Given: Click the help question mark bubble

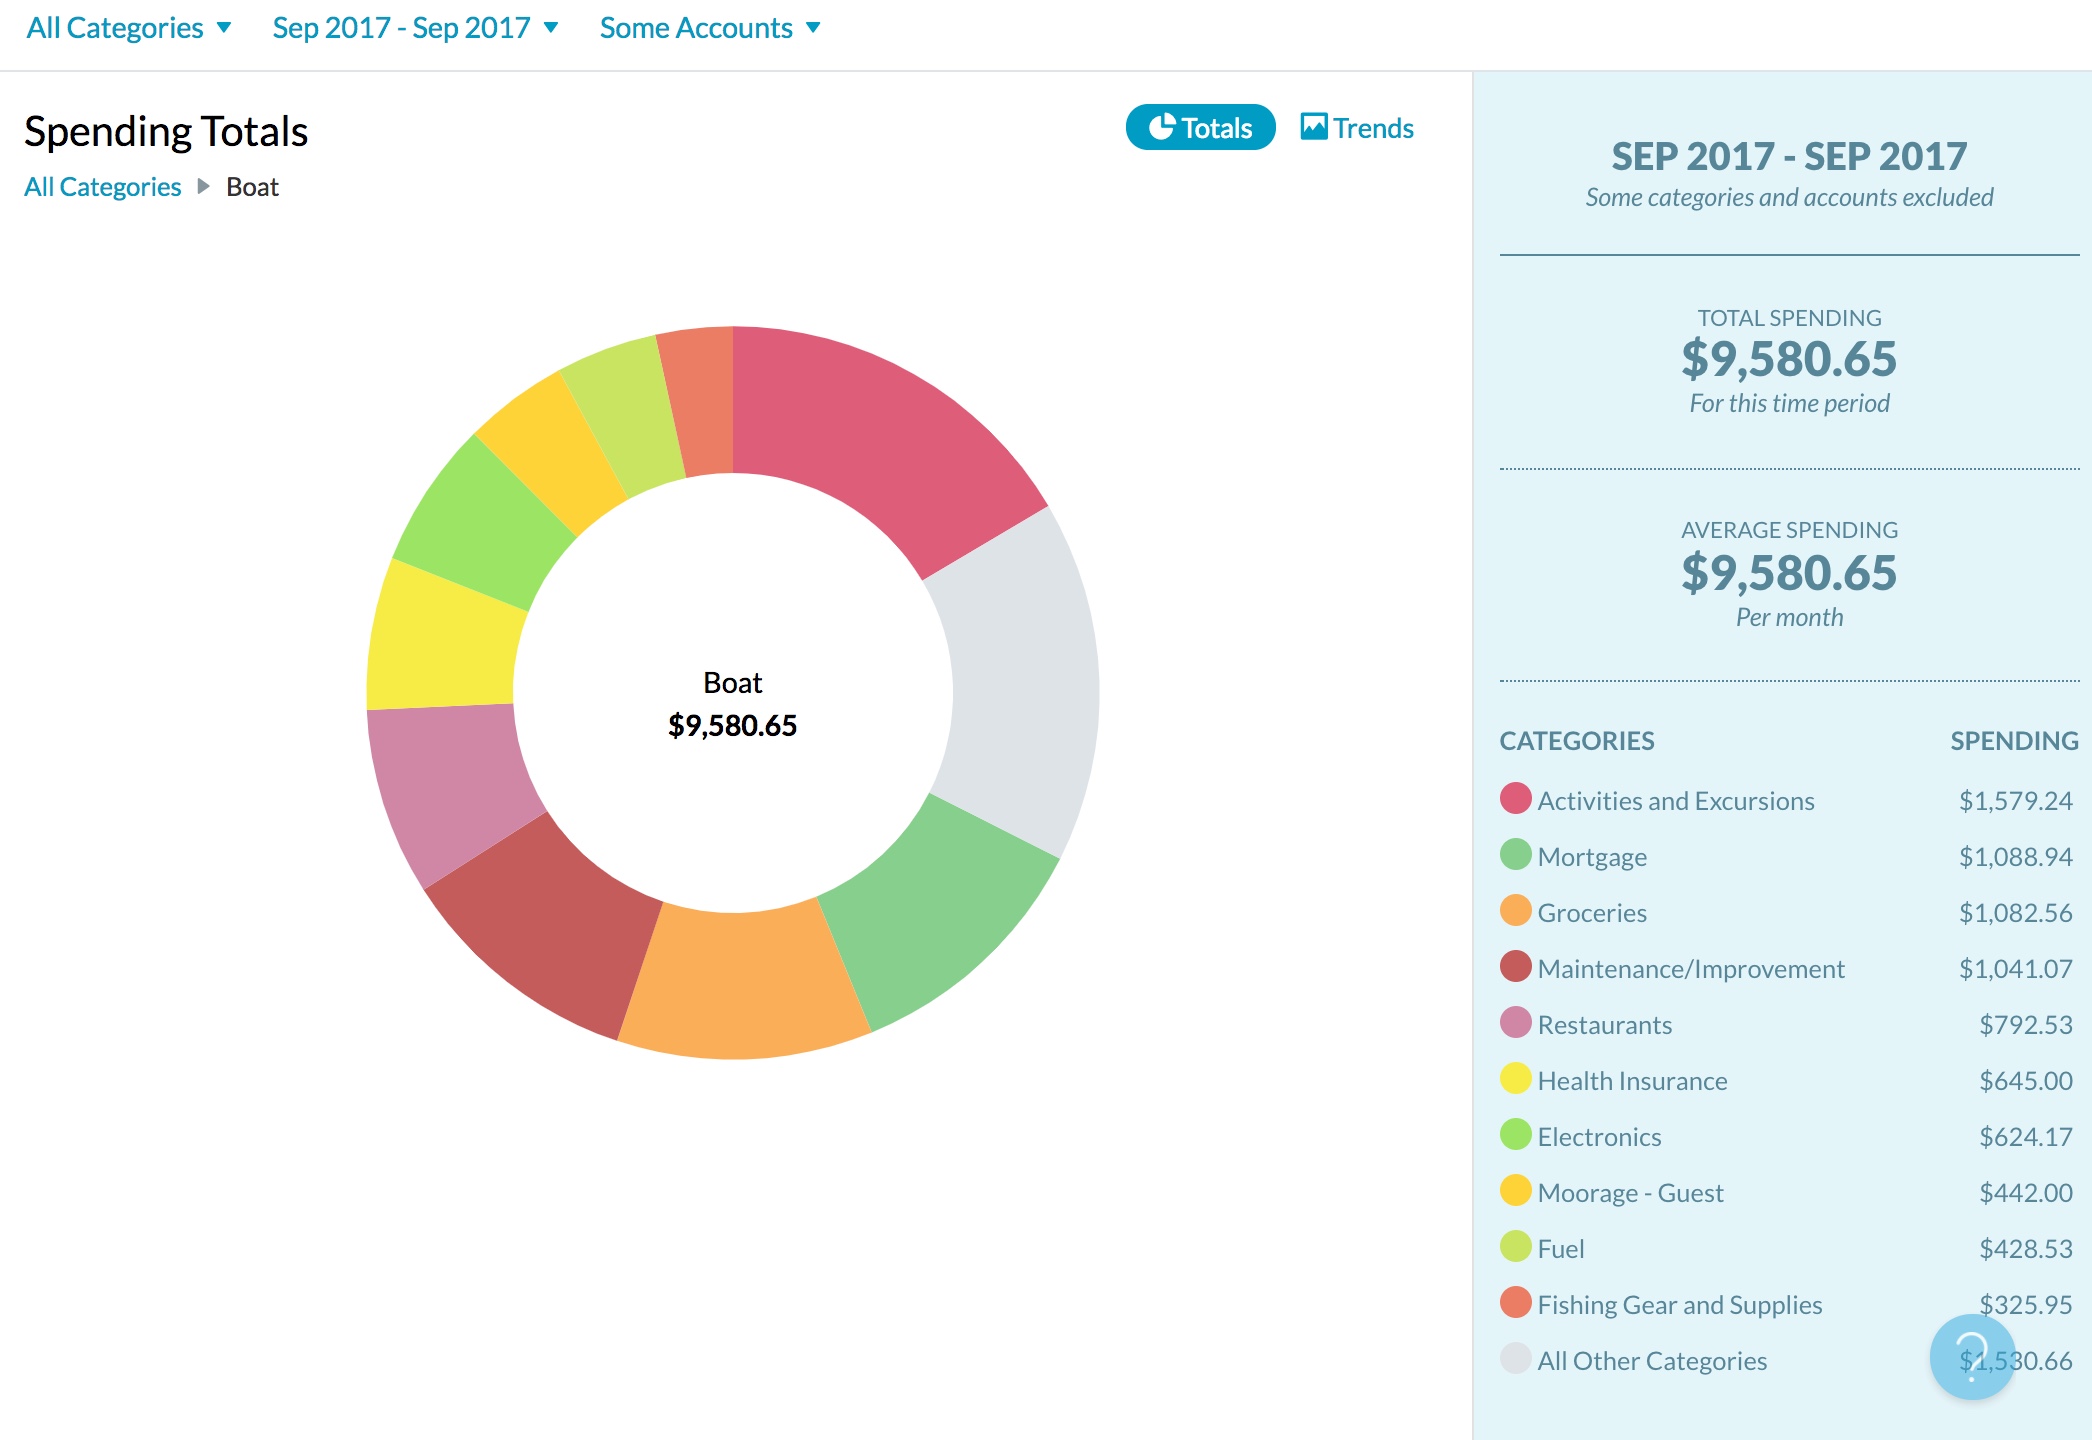Looking at the screenshot, I should pyautogui.click(x=1971, y=1356).
